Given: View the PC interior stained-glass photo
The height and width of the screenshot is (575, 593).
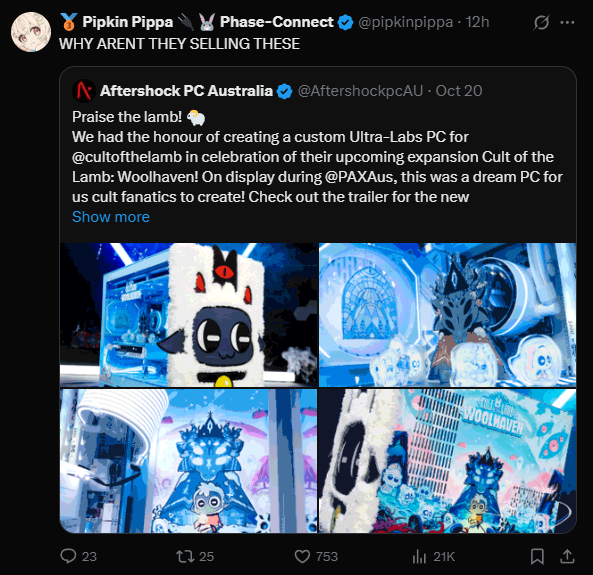Looking at the screenshot, I should (x=448, y=315).
